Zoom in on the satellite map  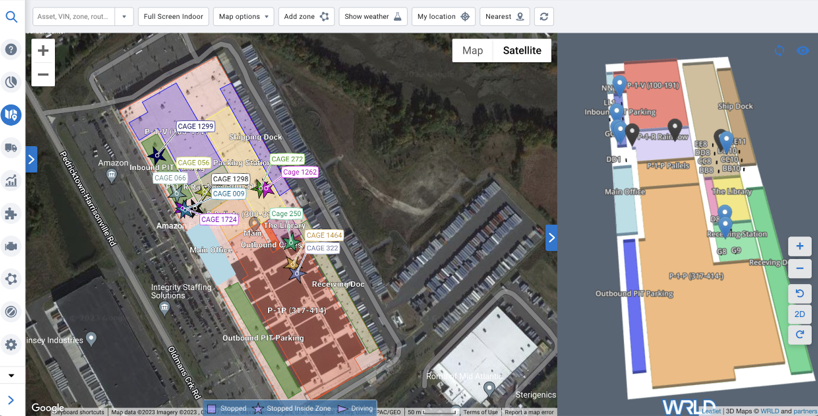(43, 50)
